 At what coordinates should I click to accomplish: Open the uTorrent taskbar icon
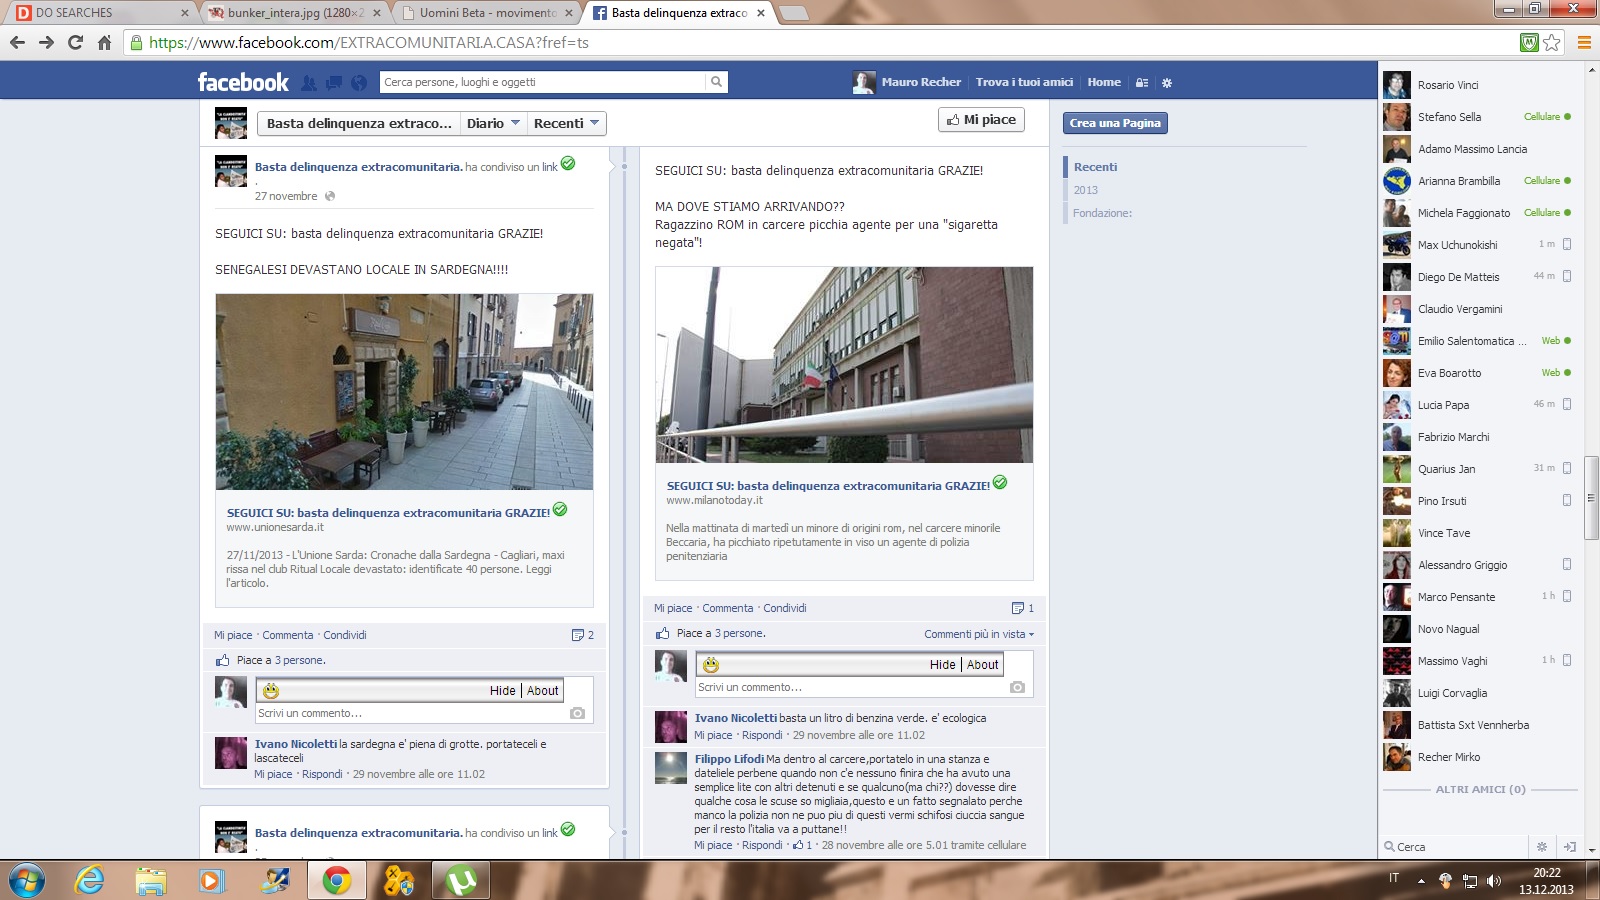point(461,880)
